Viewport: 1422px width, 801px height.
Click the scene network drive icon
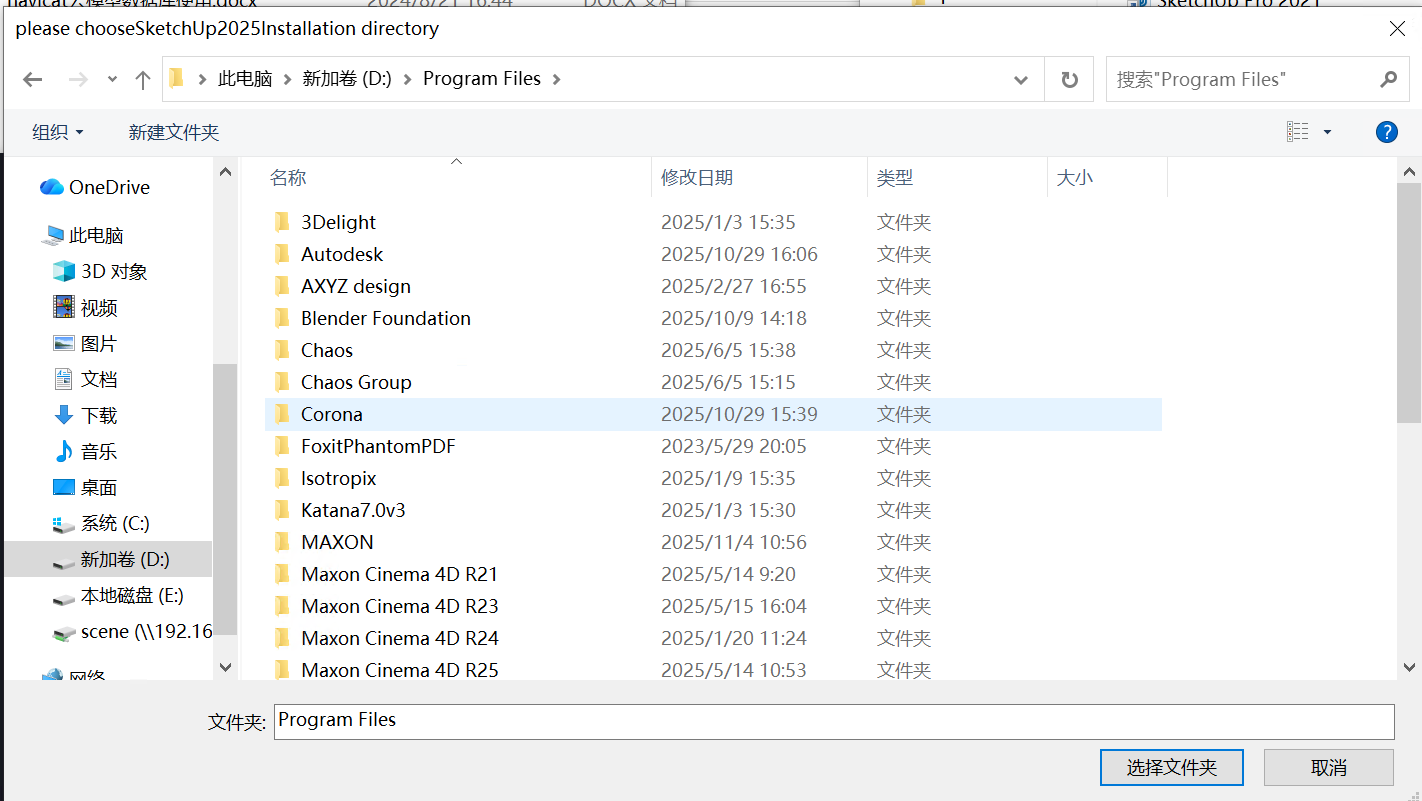point(64,632)
